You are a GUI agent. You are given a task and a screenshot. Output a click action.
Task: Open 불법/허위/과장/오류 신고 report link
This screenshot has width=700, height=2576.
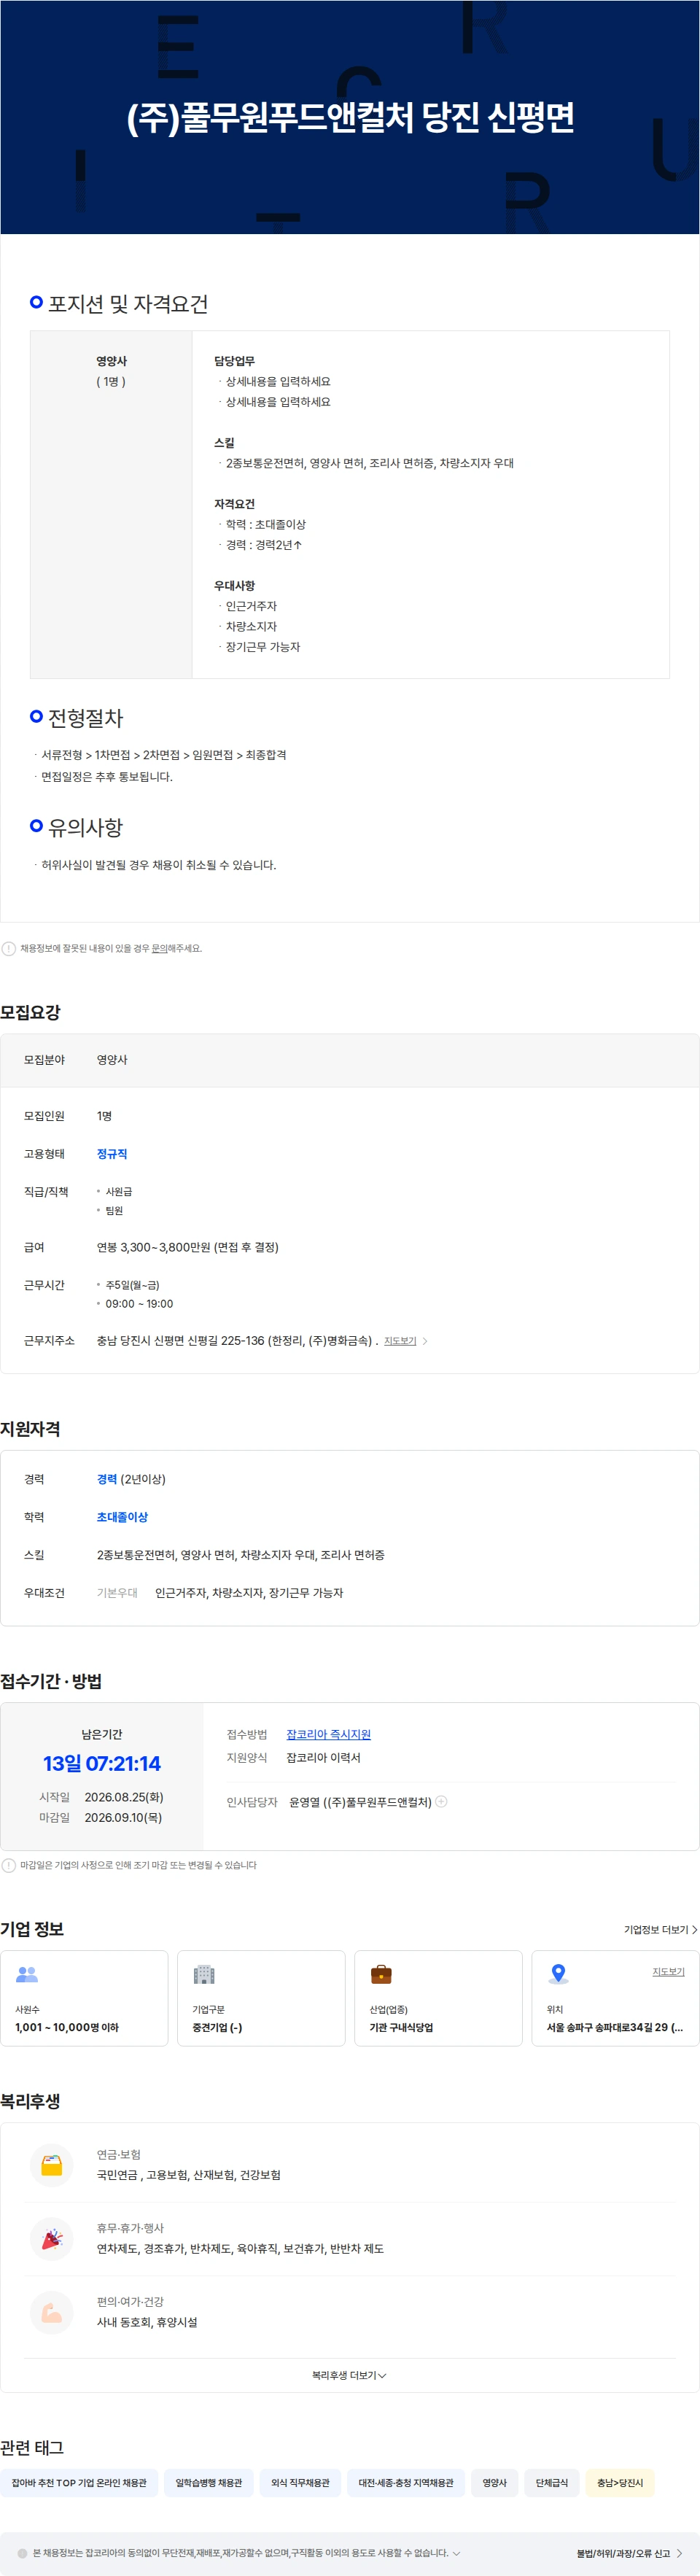tap(629, 2553)
